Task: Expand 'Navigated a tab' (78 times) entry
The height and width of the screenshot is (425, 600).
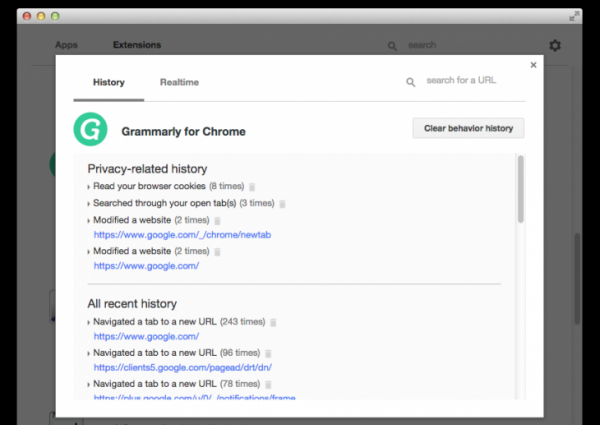Action: [88, 384]
